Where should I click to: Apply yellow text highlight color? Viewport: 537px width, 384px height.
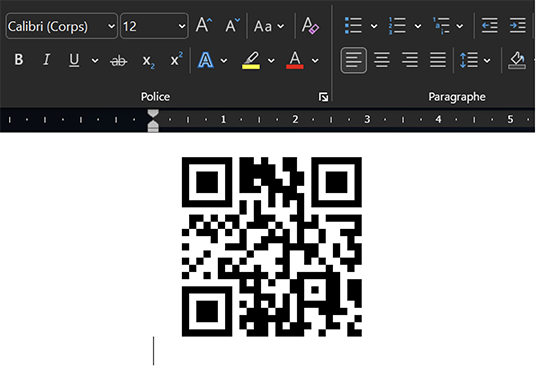(251, 61)
